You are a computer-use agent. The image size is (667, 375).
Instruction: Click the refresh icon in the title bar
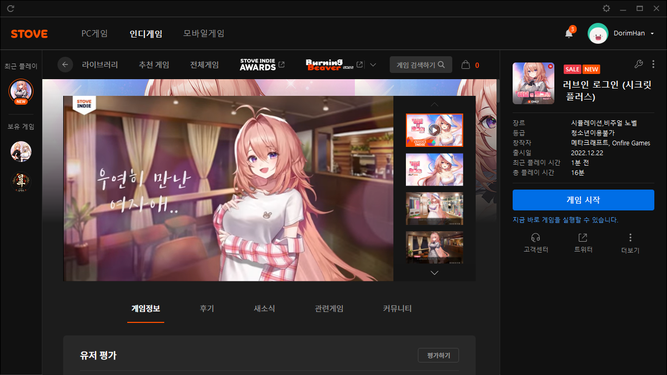pos(10,9)
